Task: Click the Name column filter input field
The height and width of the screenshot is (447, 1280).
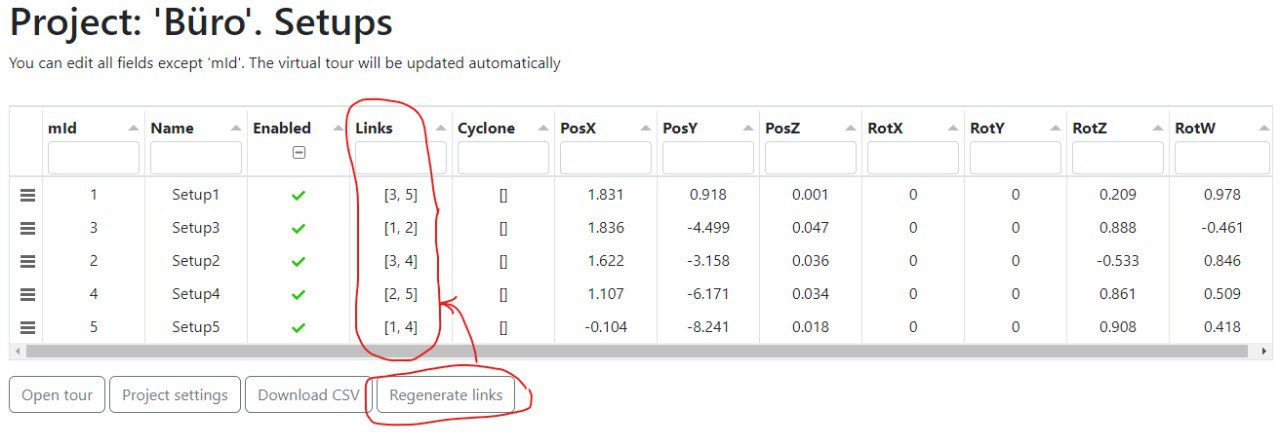Action: [x=196, y=158]
